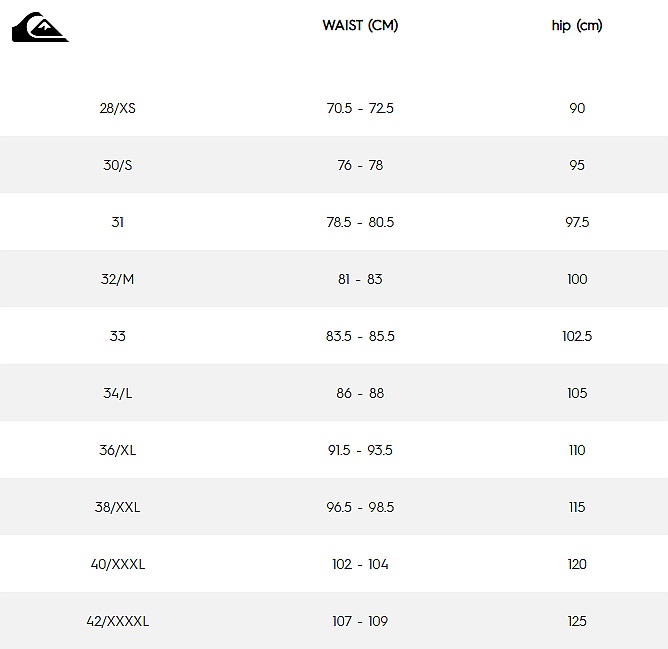The image size is (668, 649).
Task: Select the 40/XXXL size cell
Action: pos(117,564)
